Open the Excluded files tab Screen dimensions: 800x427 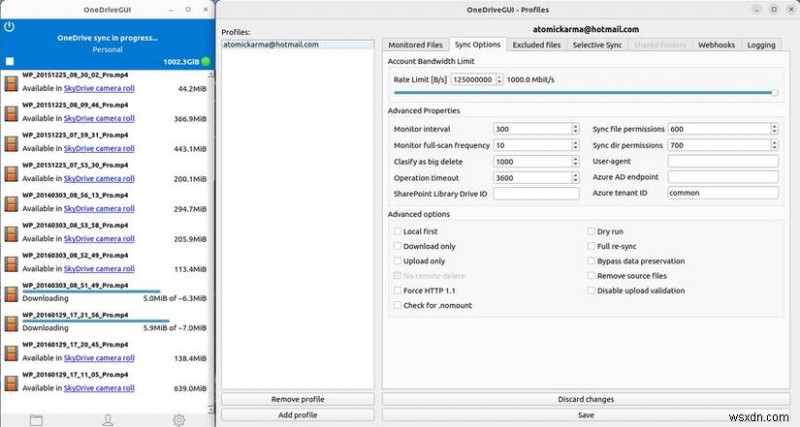536,45
